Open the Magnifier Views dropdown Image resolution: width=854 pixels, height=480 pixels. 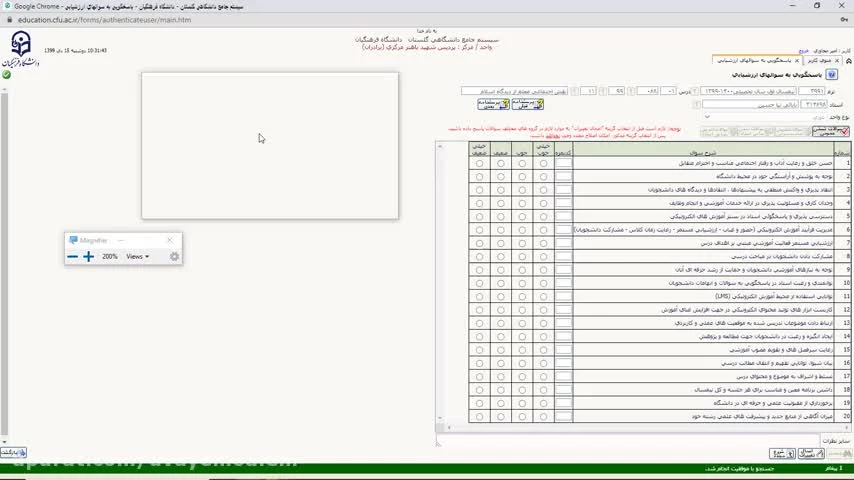click(x=137, y=257)
